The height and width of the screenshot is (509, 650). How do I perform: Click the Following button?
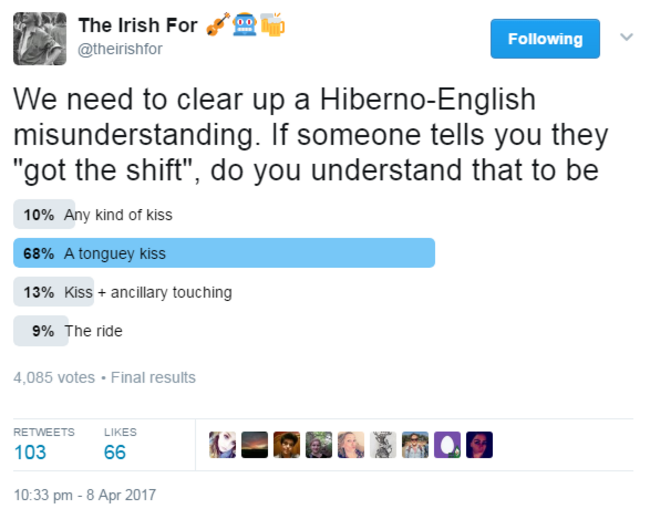coord(545,39)
